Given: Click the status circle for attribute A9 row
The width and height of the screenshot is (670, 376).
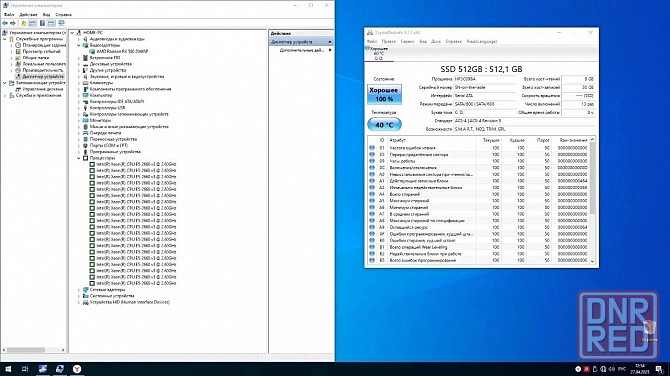Looking at the screenshot, I should pyautogui.click(x=372, y=227).
